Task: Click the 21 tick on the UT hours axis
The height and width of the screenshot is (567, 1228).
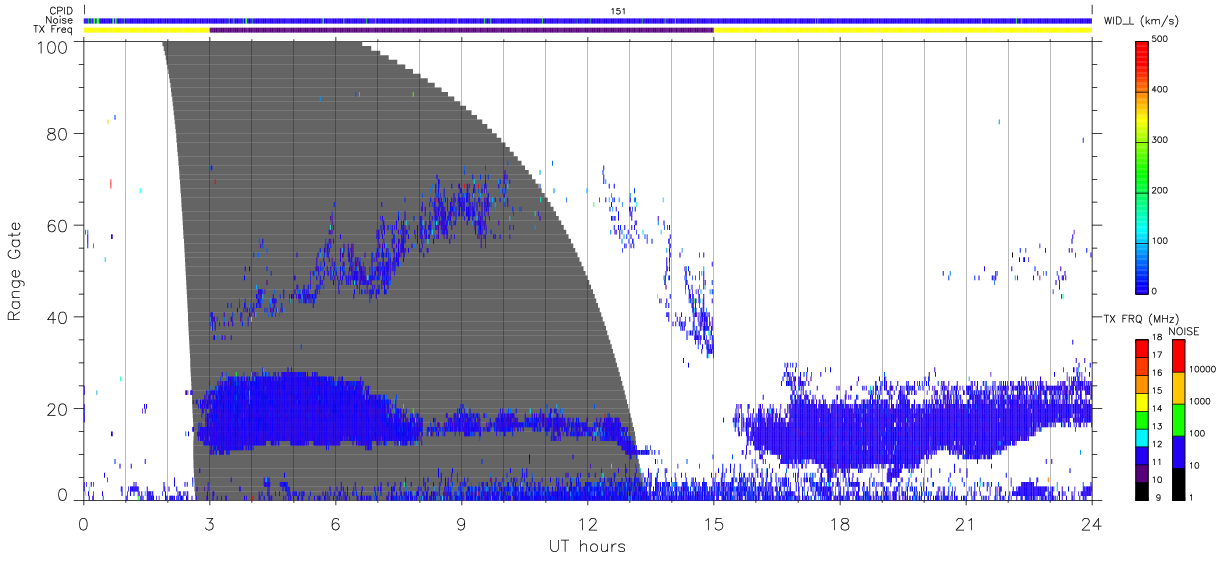Action: pos(965,524)
